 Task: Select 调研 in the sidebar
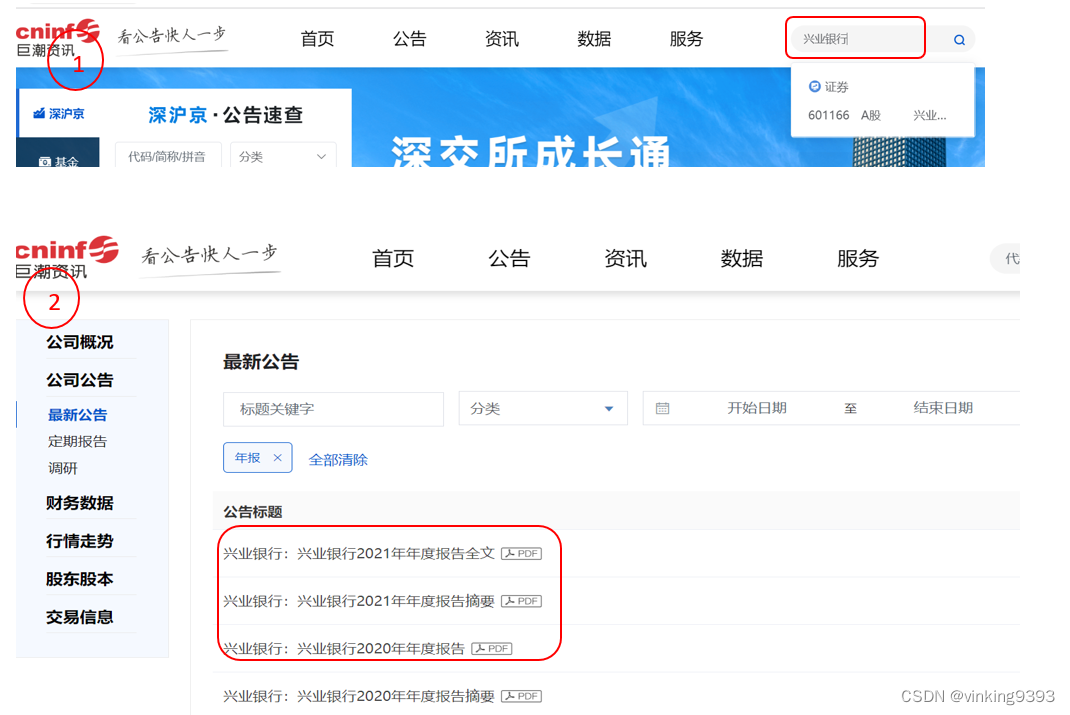point(63,468)
